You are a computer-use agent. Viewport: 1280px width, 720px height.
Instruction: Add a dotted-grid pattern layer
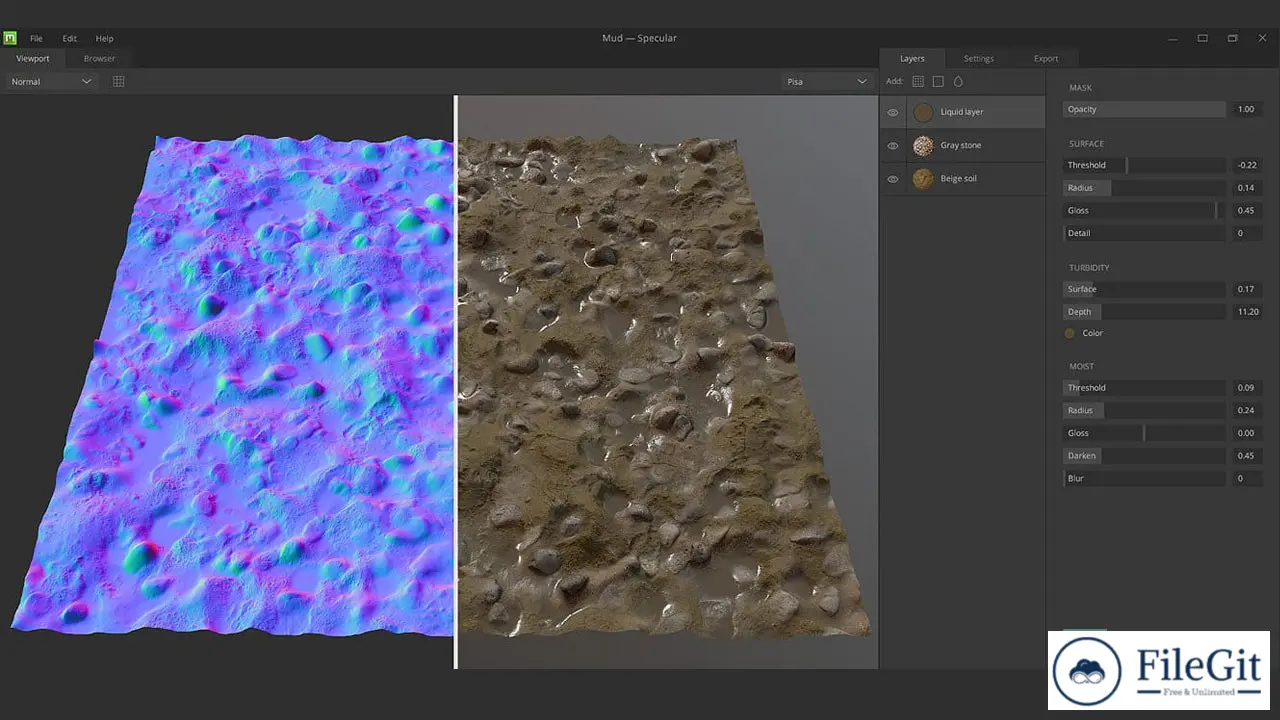[918, 81]
